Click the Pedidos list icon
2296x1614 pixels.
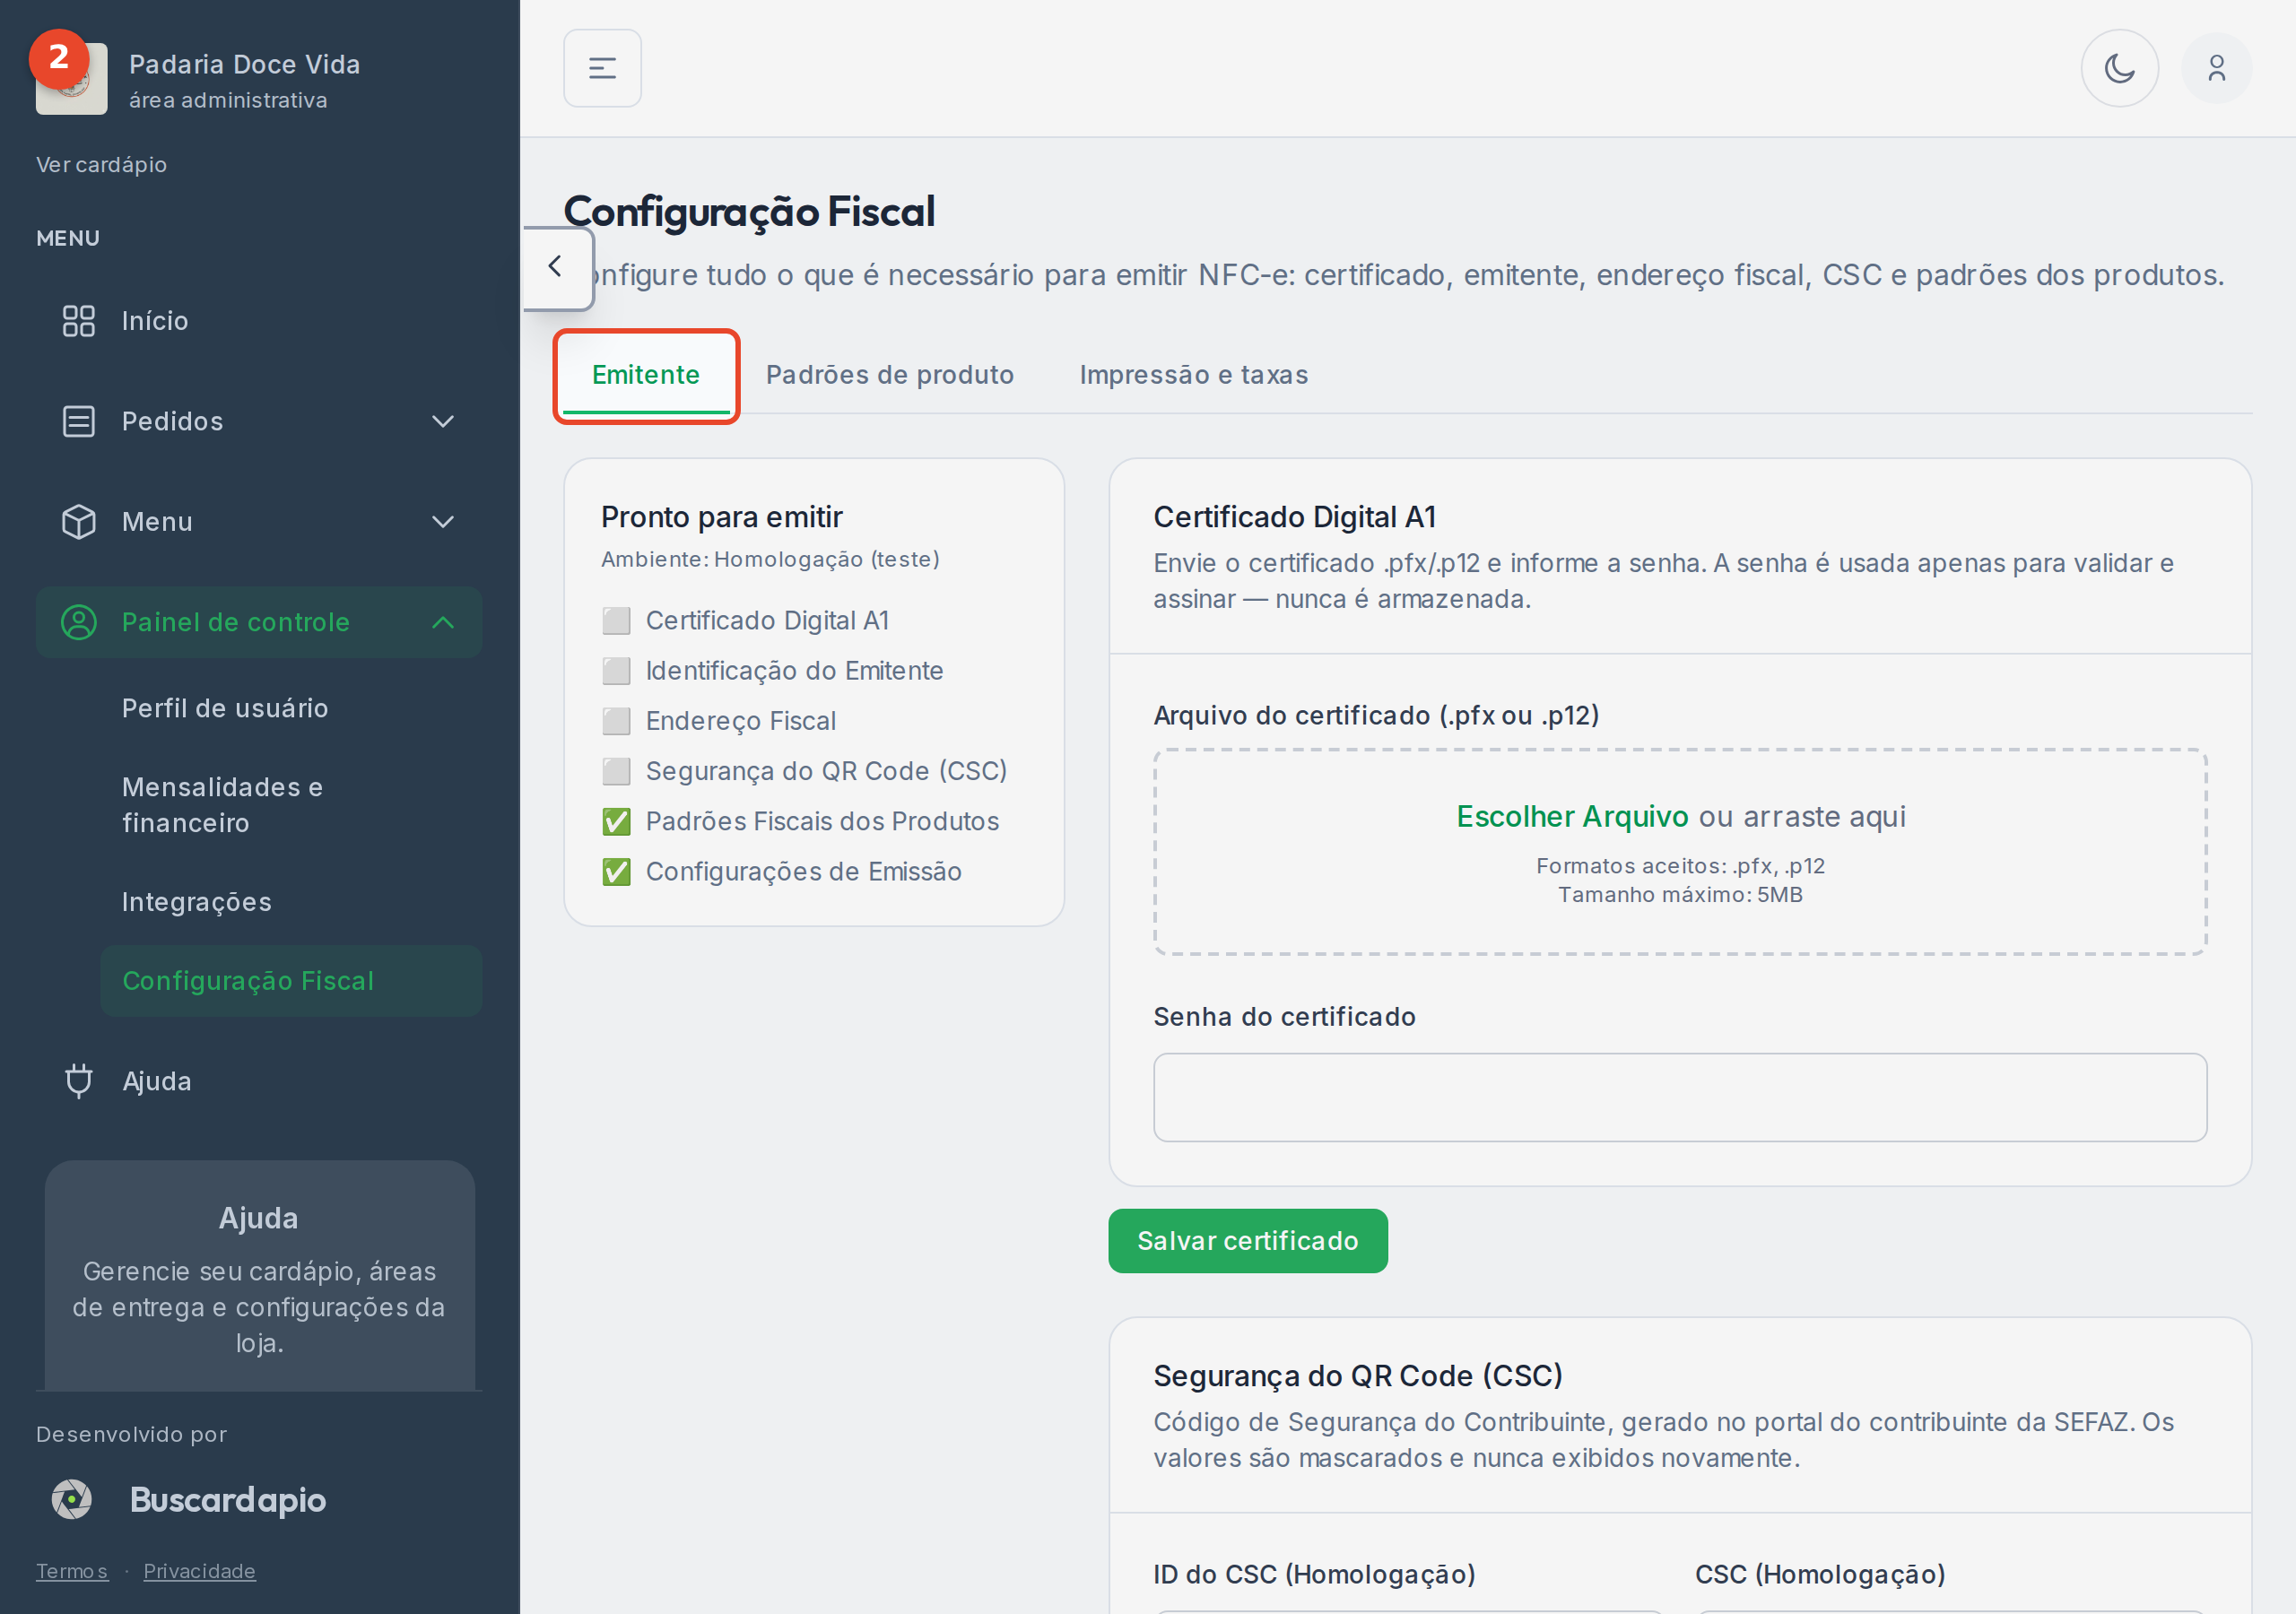(78, 421)
